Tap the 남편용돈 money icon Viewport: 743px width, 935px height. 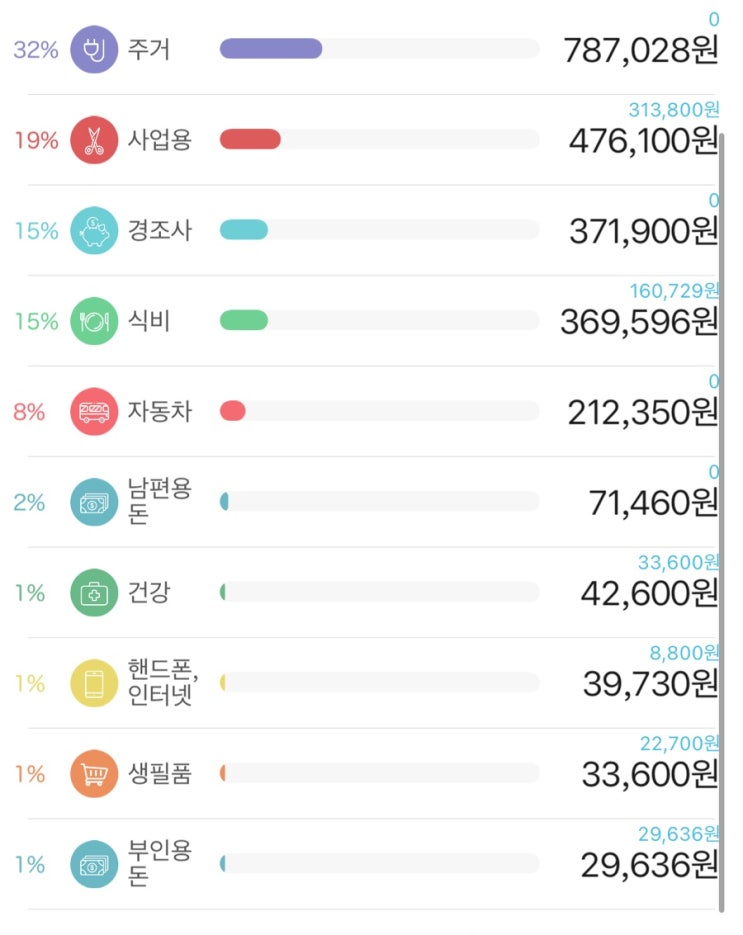(x=94, y=502)
